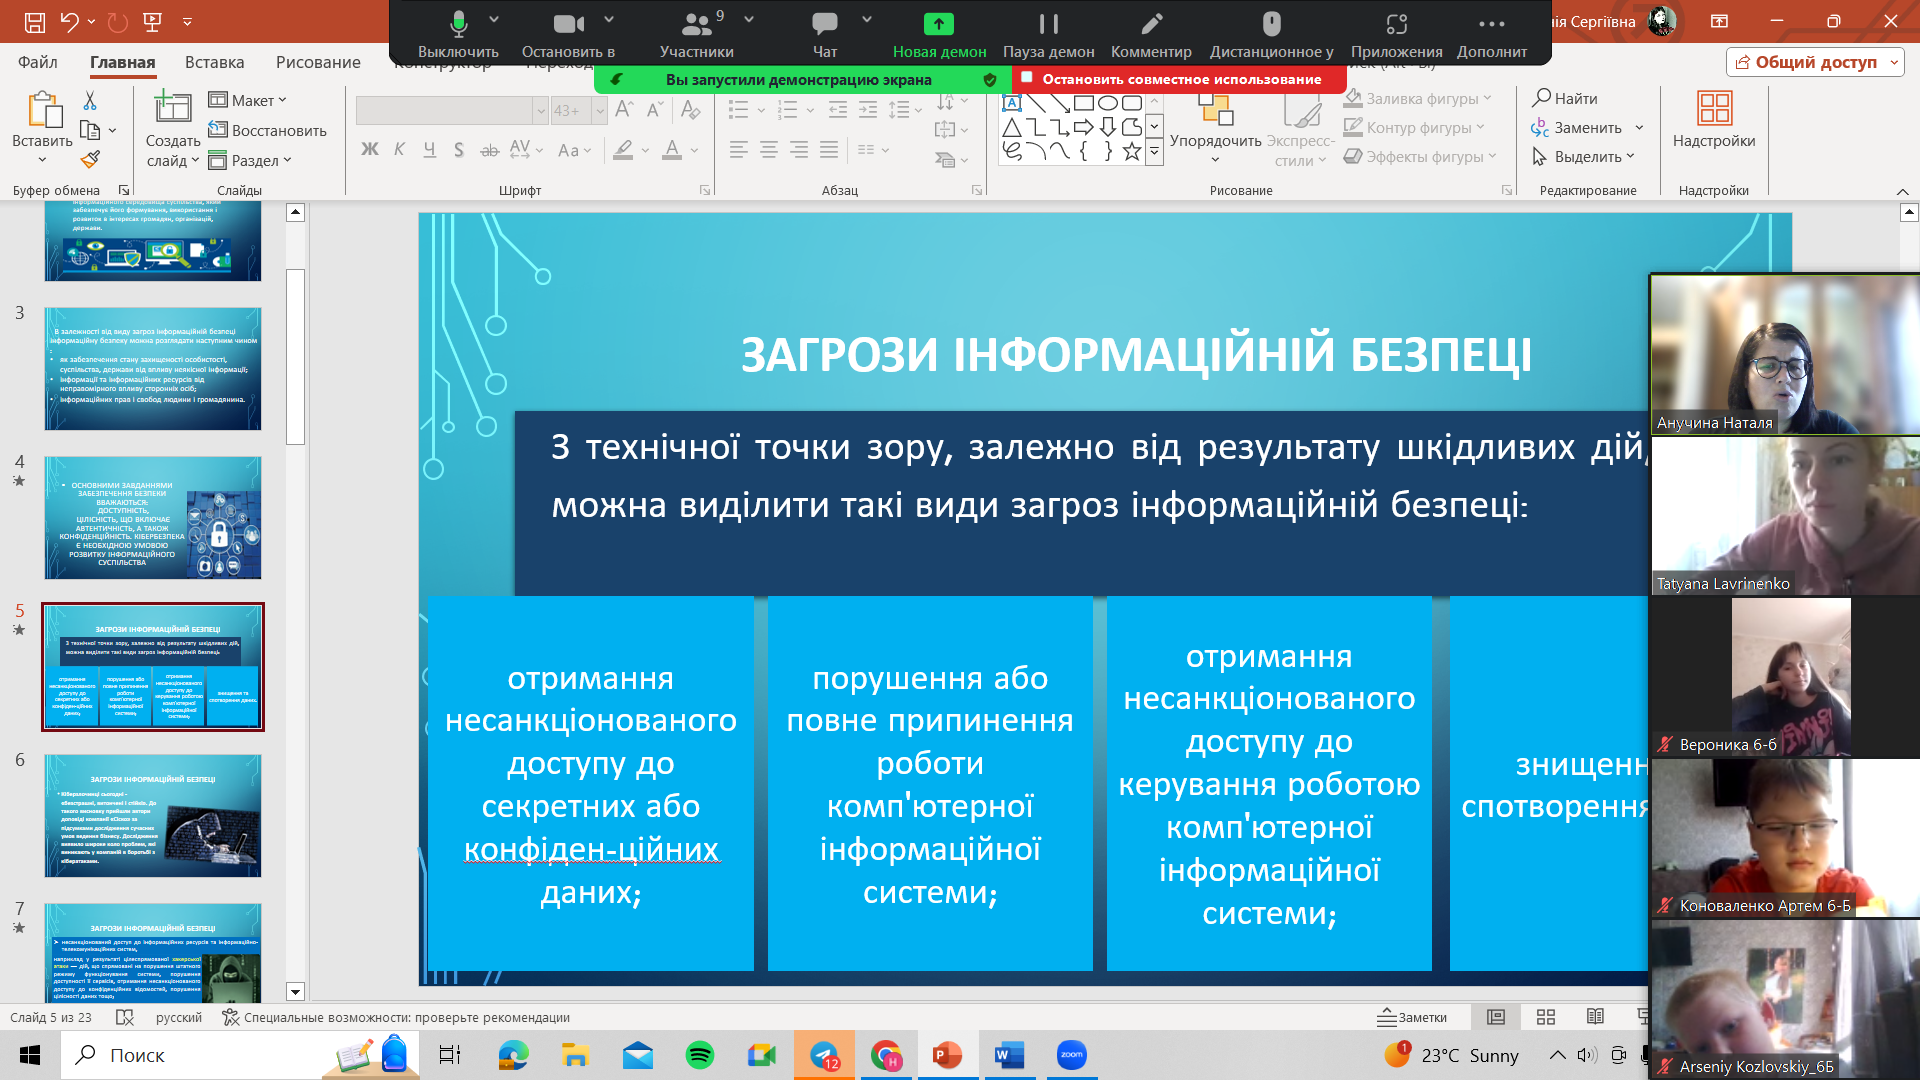Open Zoom participants panel
Viewport: 1920px width, 1080px height.
click(x=696, y=24)
